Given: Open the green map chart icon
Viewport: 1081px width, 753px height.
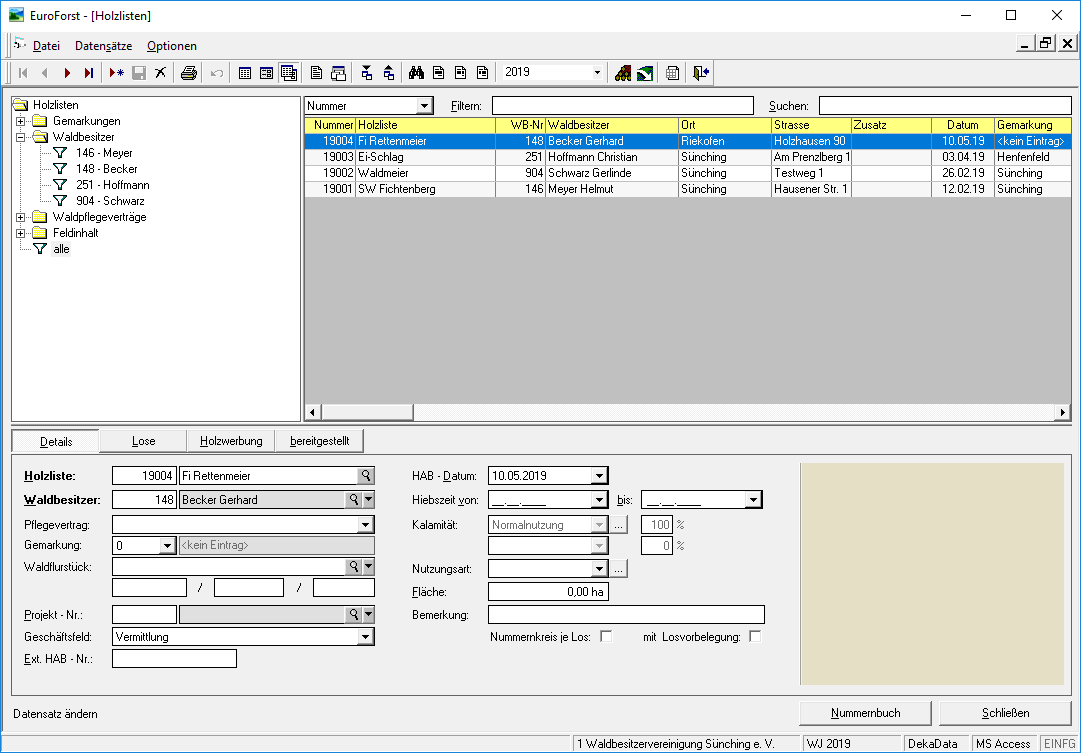Looking at the screenshot, I should coord(645,72).
